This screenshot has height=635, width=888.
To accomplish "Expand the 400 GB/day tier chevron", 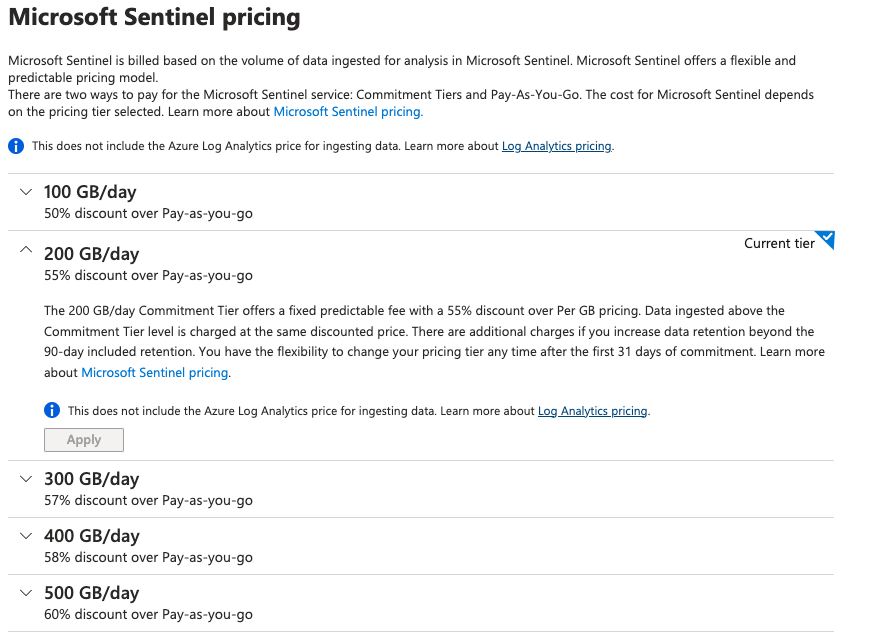I will point(26,536).
